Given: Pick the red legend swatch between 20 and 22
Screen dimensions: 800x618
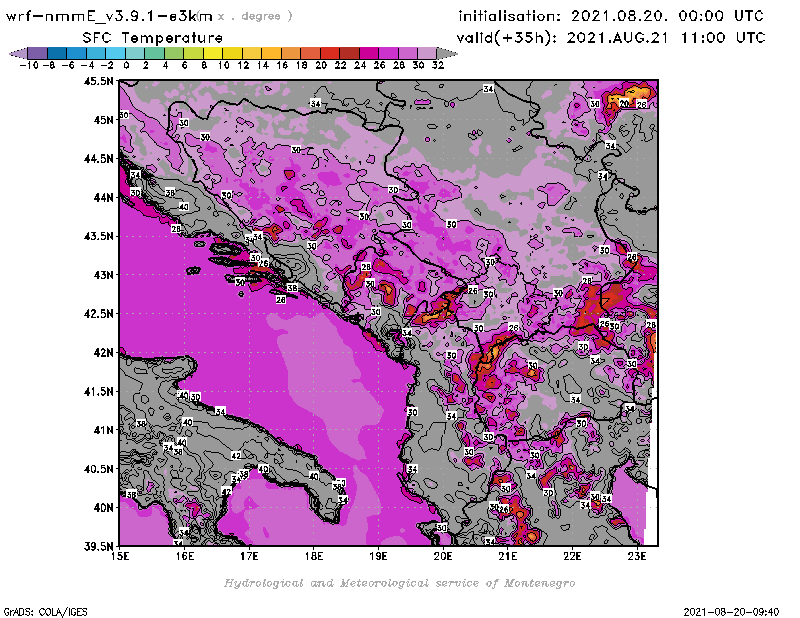Looking at the screenshot, I should point(329,53).
